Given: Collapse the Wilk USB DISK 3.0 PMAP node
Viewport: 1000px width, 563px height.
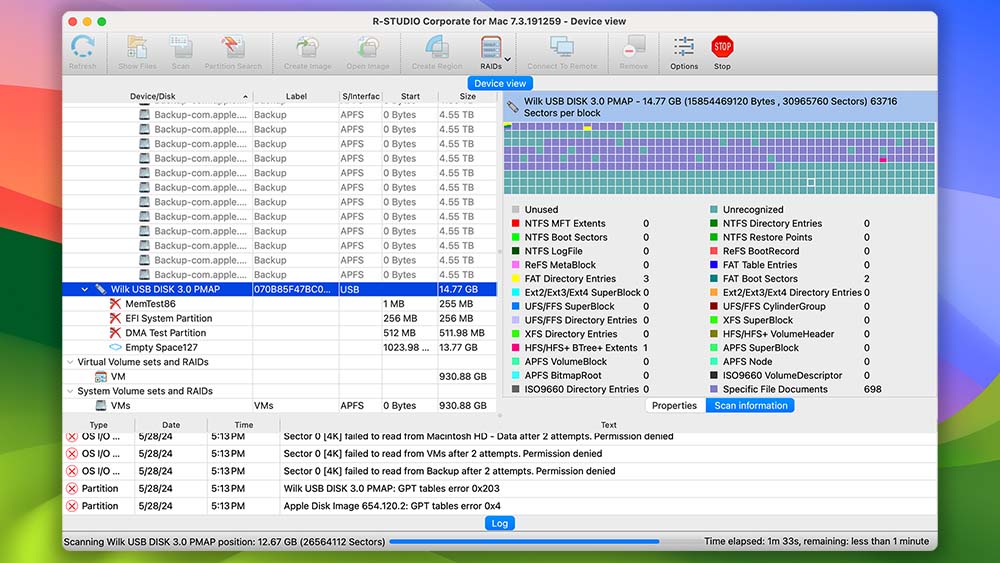Looking at the screenshot, I should pos(84,289).
